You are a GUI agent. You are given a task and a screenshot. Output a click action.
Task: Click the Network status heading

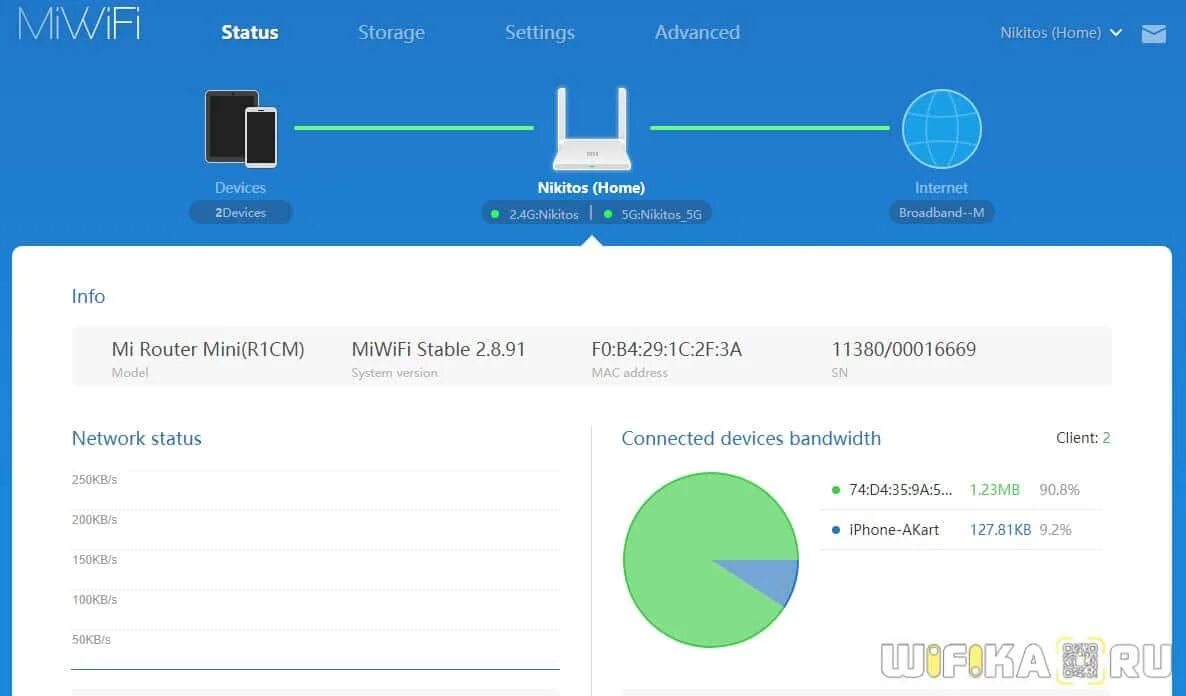(137, 438)
